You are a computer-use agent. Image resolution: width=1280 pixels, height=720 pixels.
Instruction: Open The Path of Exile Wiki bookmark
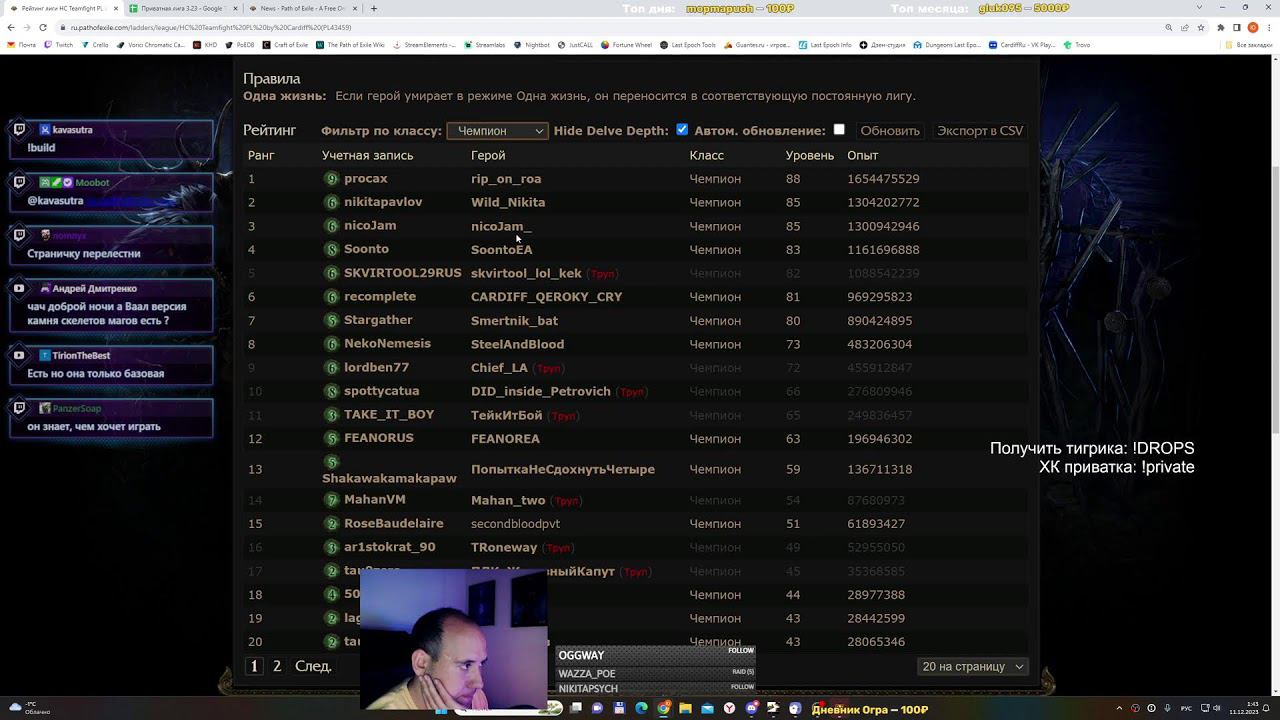350,45
